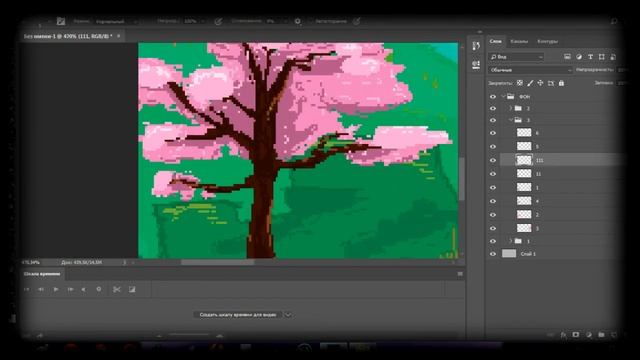The image size is (640, 360).
Task: Hide the фон group via its eye icon
Action: [x=493, y=97]
